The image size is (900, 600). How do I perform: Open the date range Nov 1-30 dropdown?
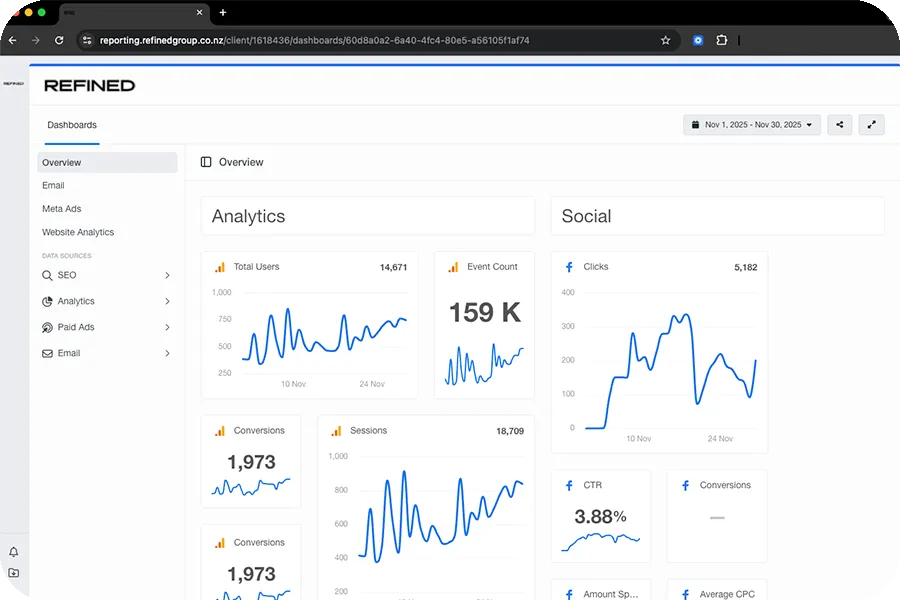751,125
